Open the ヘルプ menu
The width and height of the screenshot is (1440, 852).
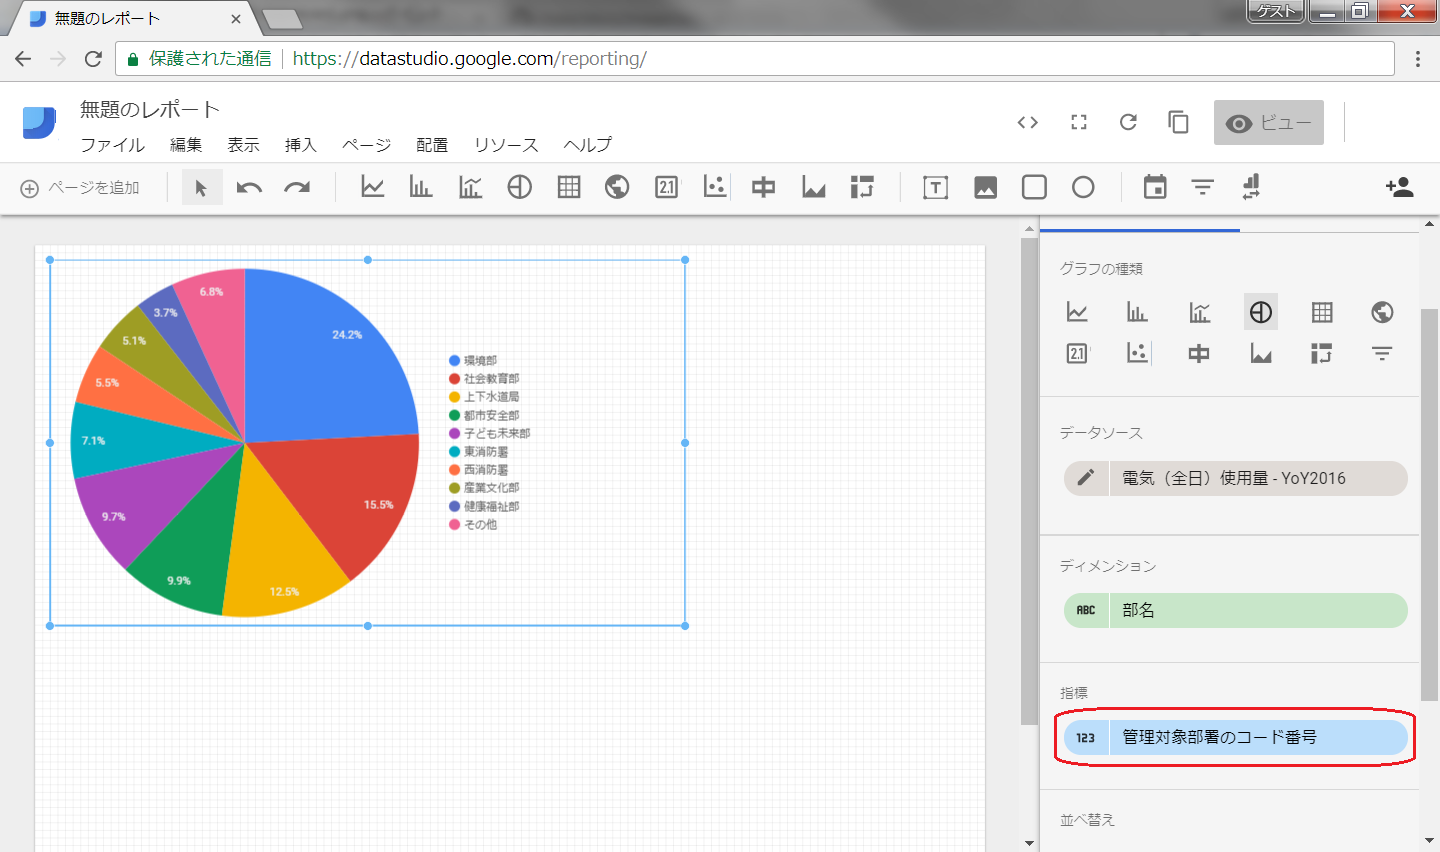[x=587, y=145]
